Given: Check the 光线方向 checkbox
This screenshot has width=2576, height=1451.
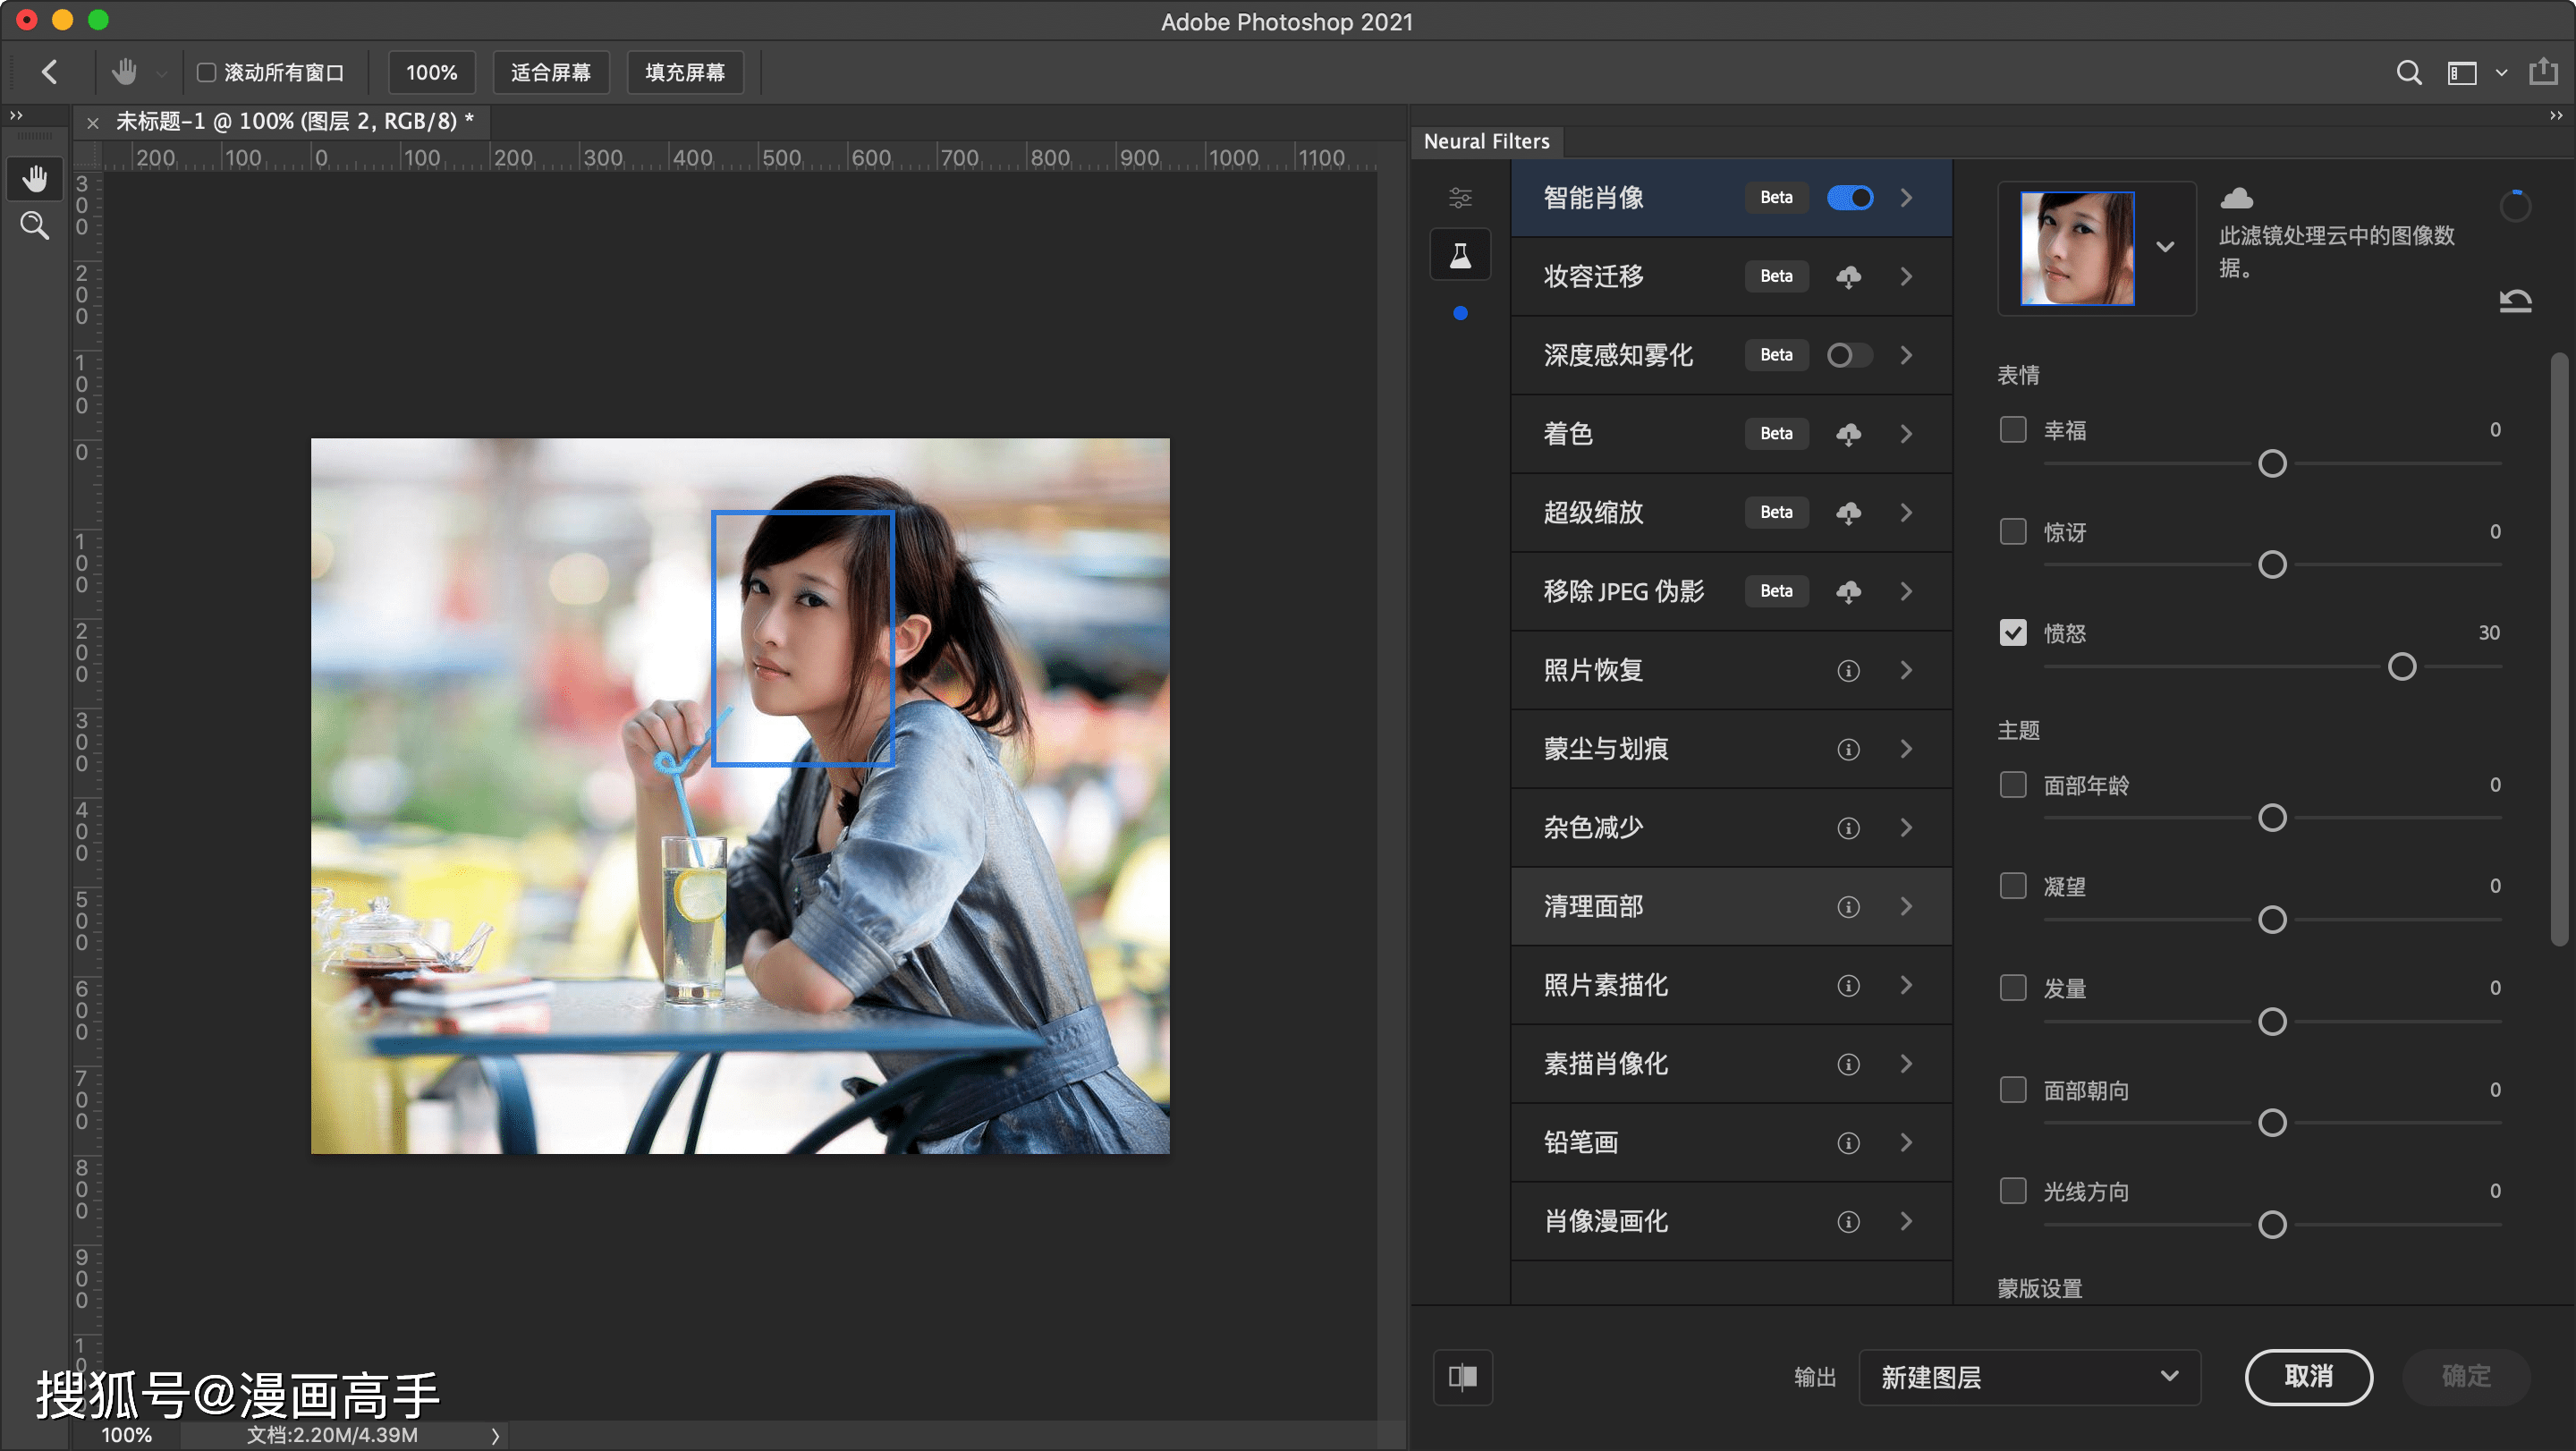Looking at the screenshot, I should [2013, 1191].
